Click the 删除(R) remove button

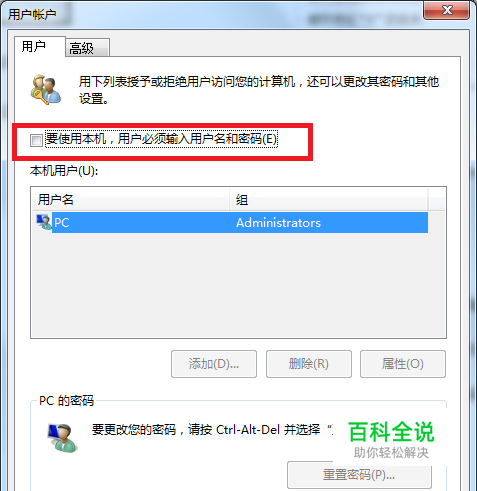[x=309, y=364]
